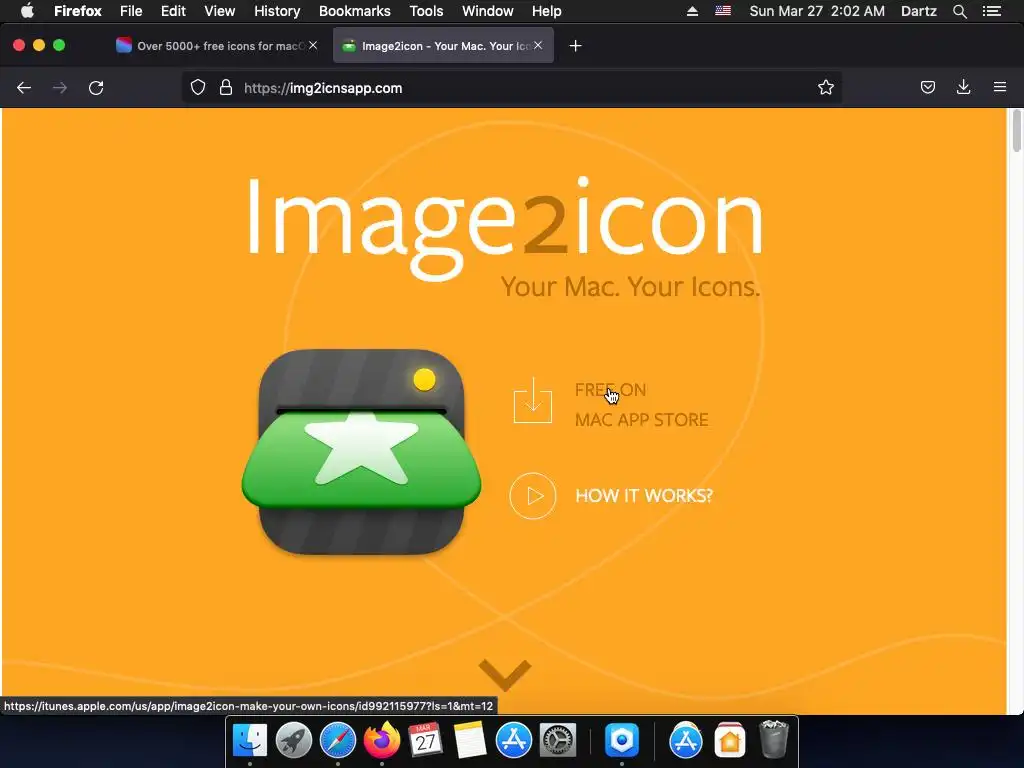
Task: Go back to the previous page
Action: (x=24, y=88)
